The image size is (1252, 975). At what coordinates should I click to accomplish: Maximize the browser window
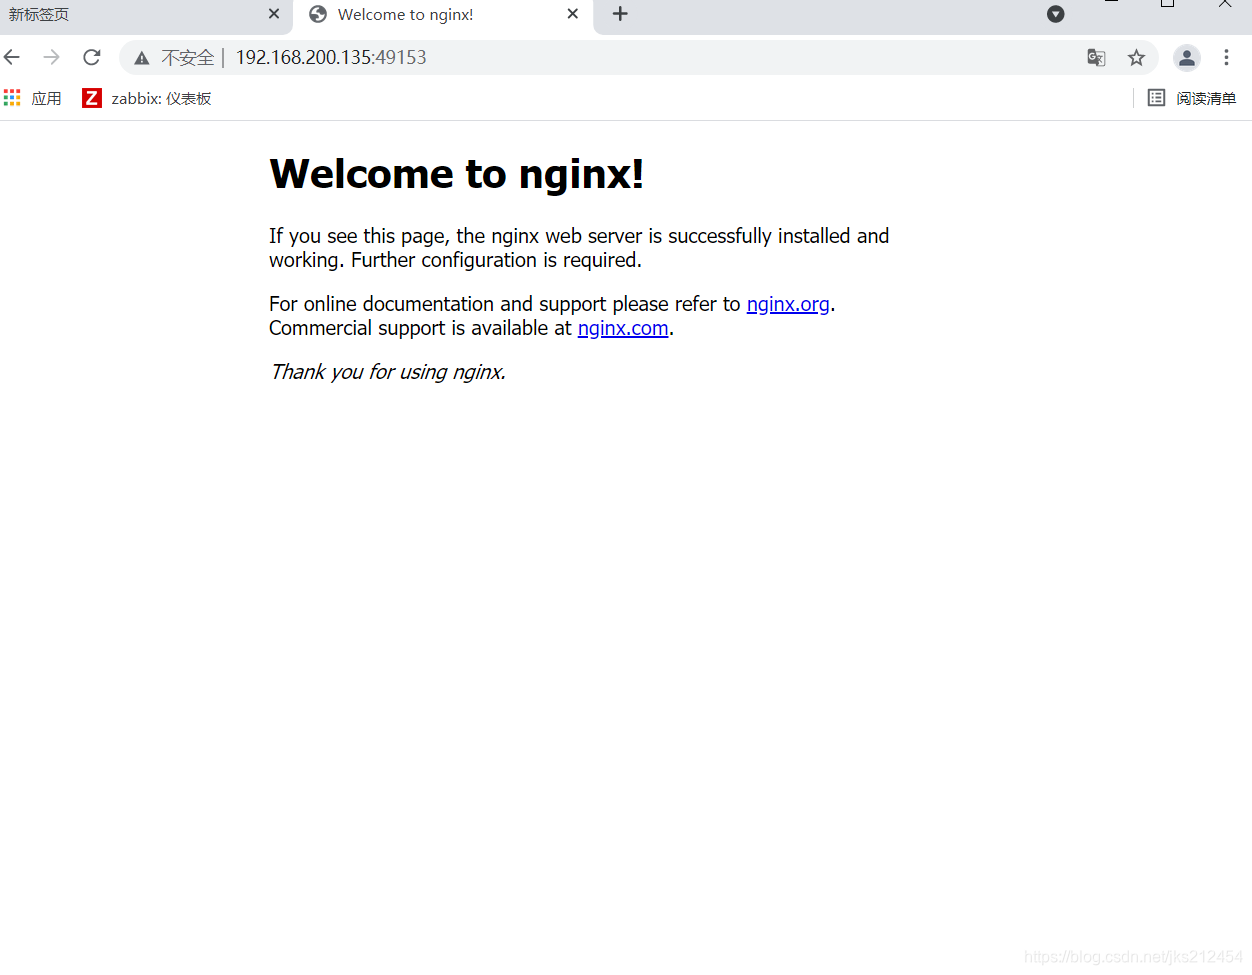(x=1167, y=4)
